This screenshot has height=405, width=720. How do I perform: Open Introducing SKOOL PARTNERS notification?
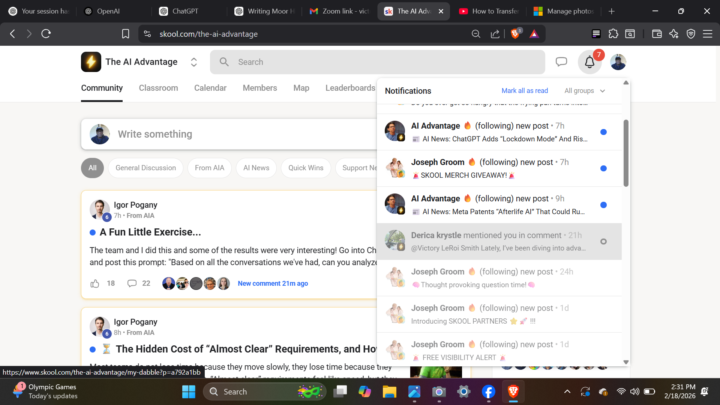(x=499, y=314)
